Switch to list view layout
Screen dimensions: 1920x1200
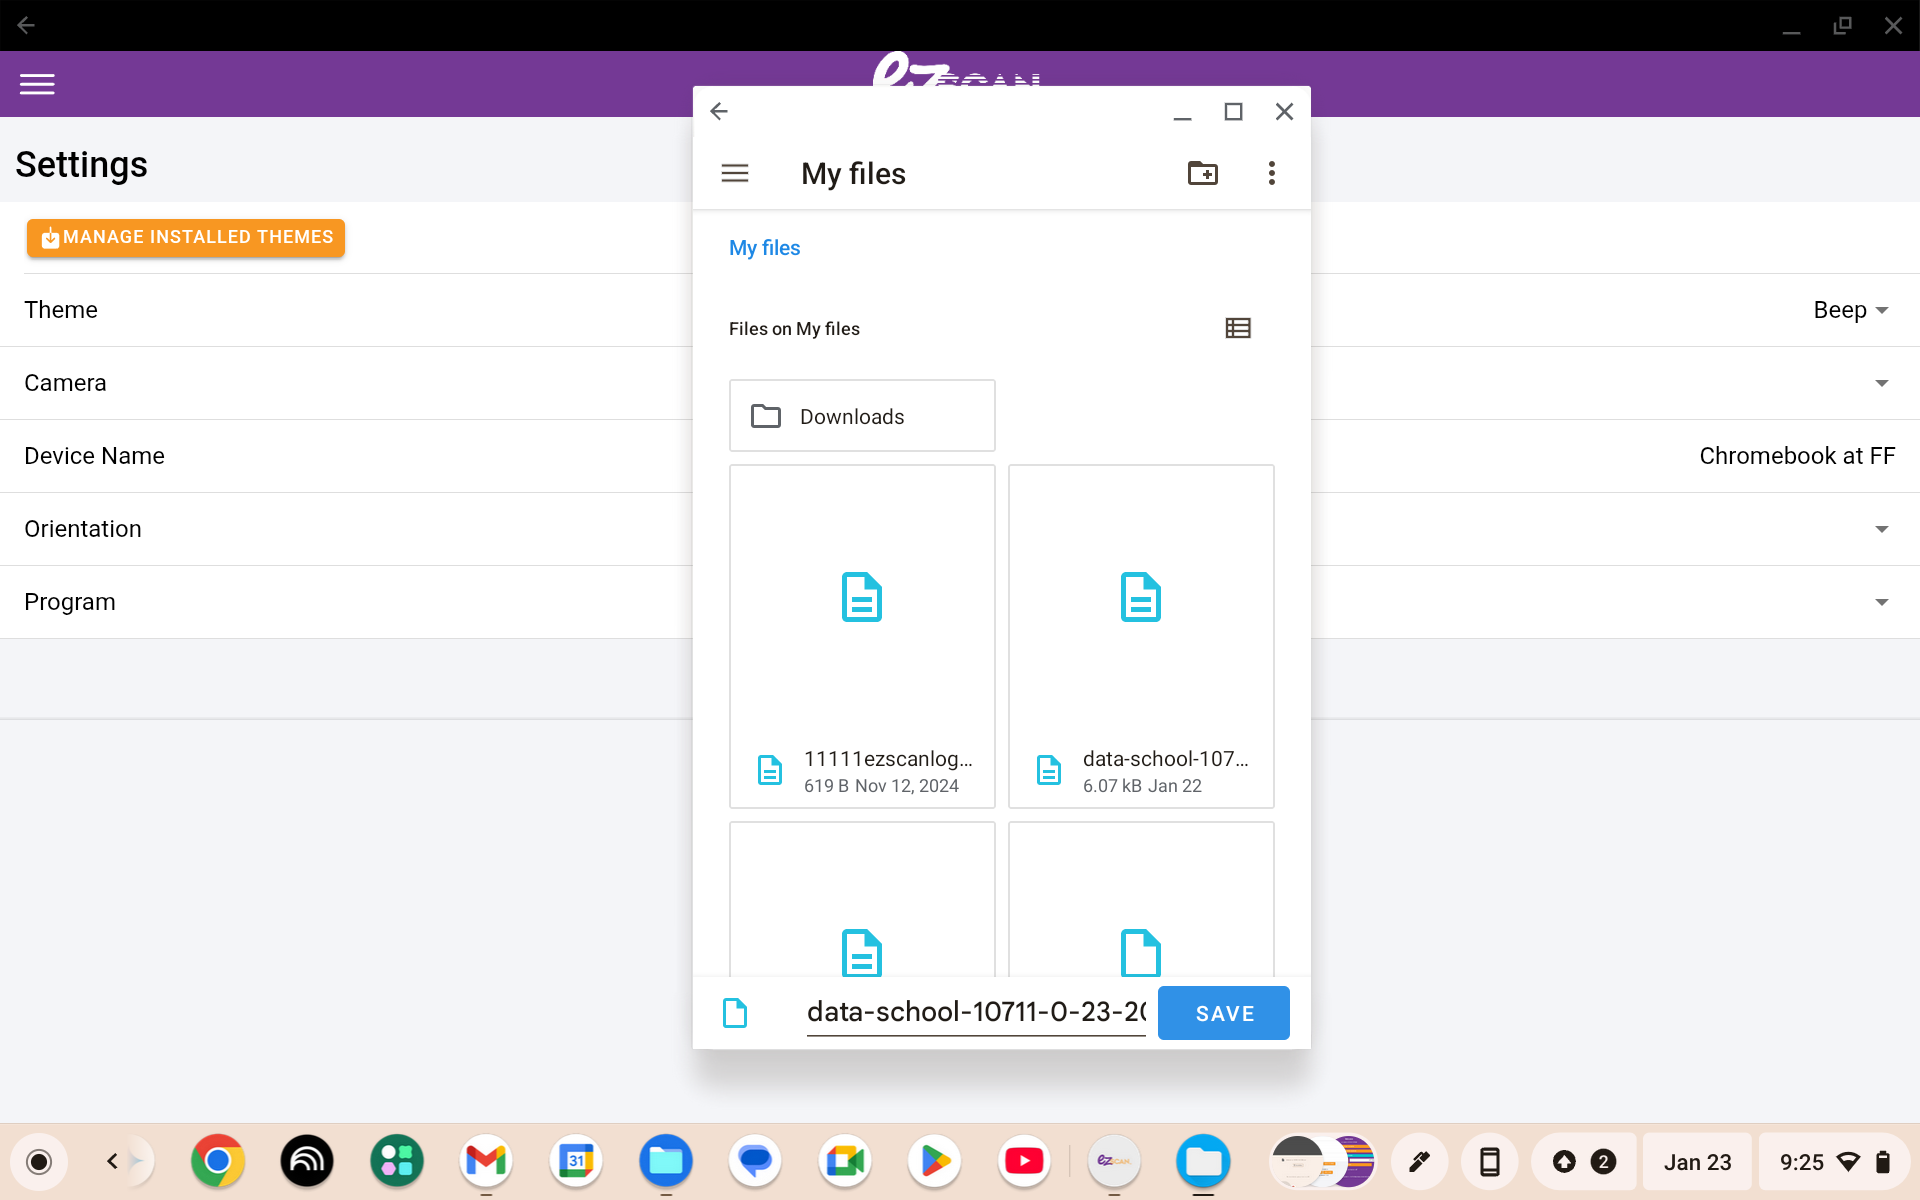tap(1238, 328)
